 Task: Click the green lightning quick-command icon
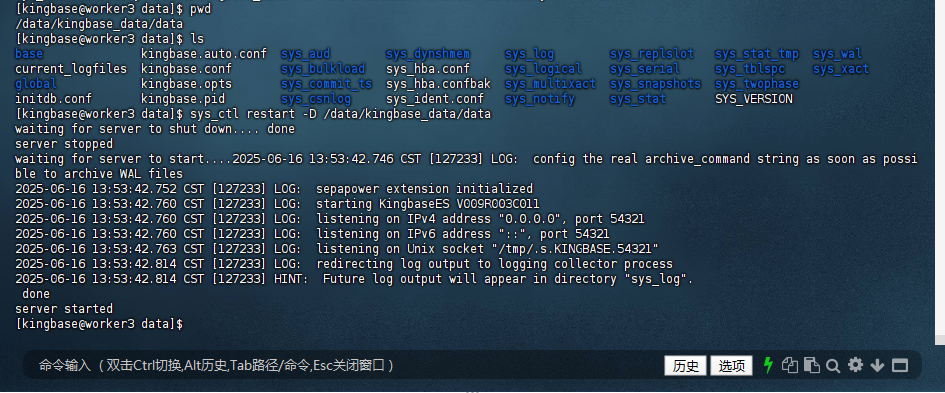pos(768,365)
